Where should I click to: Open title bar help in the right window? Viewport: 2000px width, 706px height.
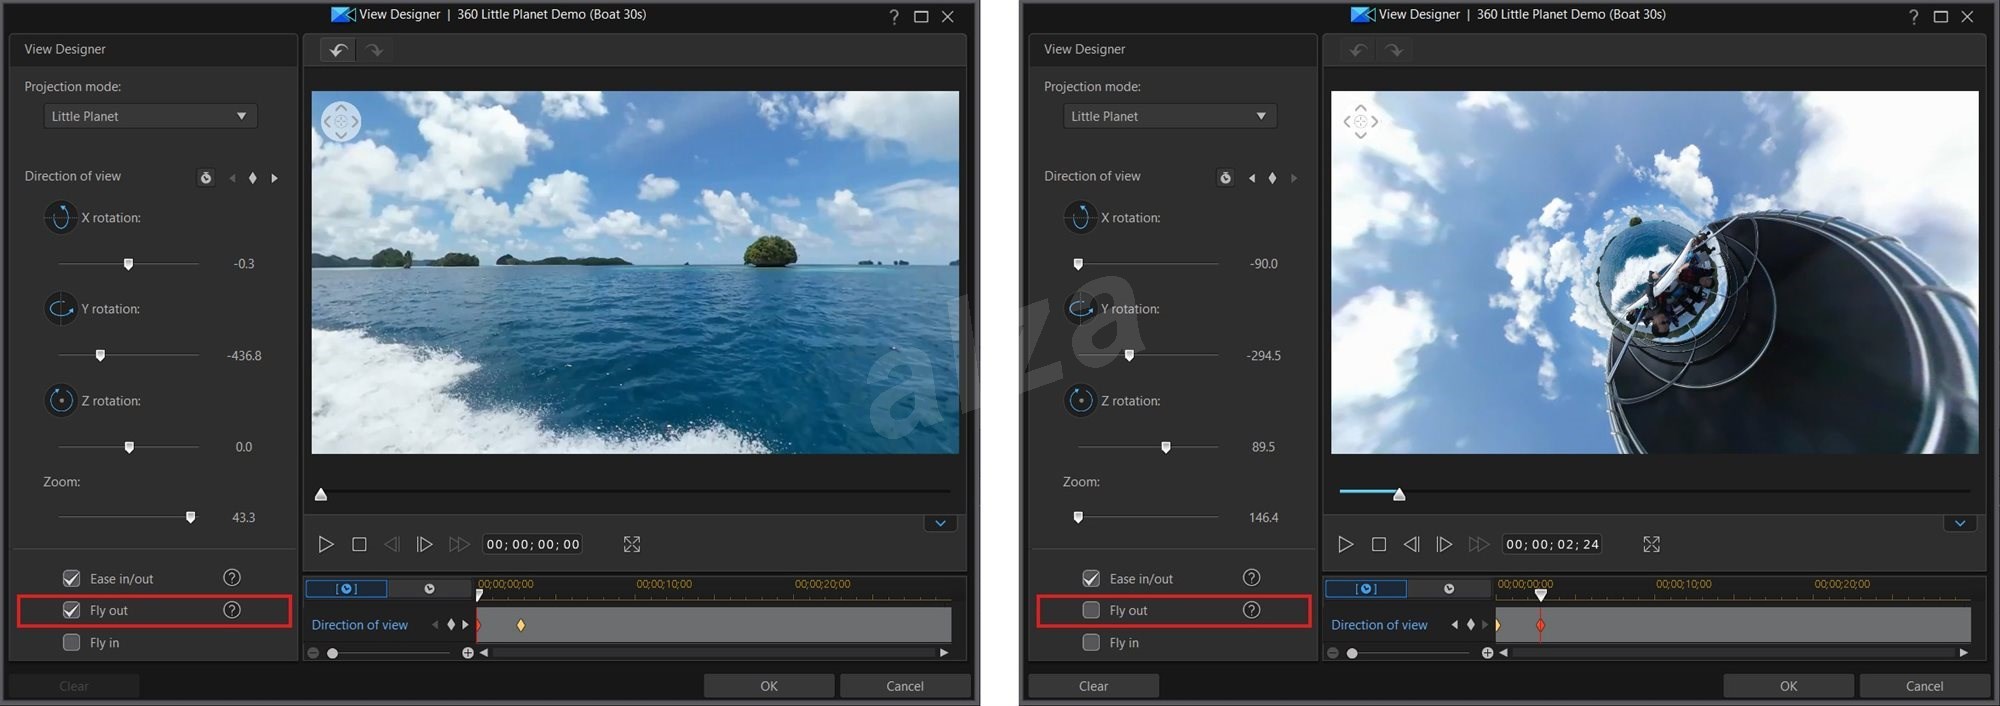[1913, 16]
